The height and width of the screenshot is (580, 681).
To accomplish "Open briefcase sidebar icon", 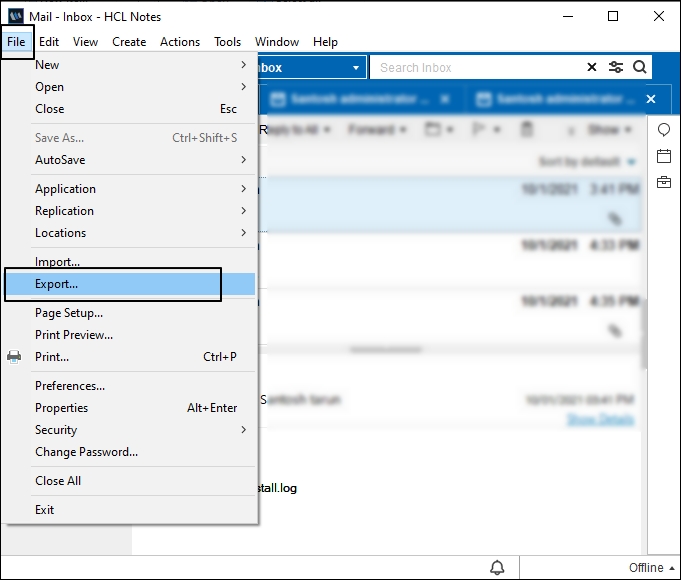I will click(x=664, y=182).
